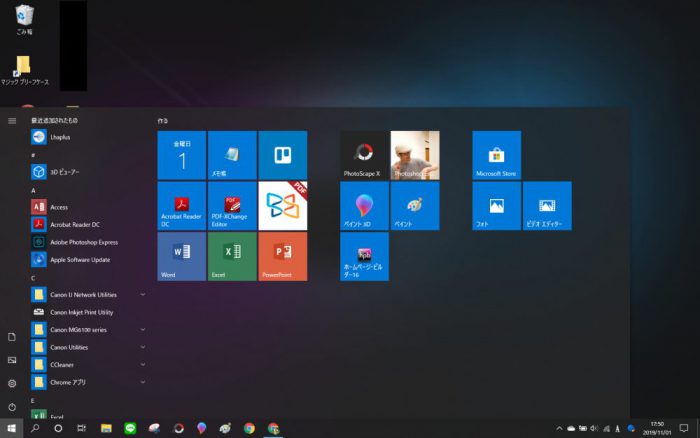Click the hamburger menu in Start

coord(12,121)
